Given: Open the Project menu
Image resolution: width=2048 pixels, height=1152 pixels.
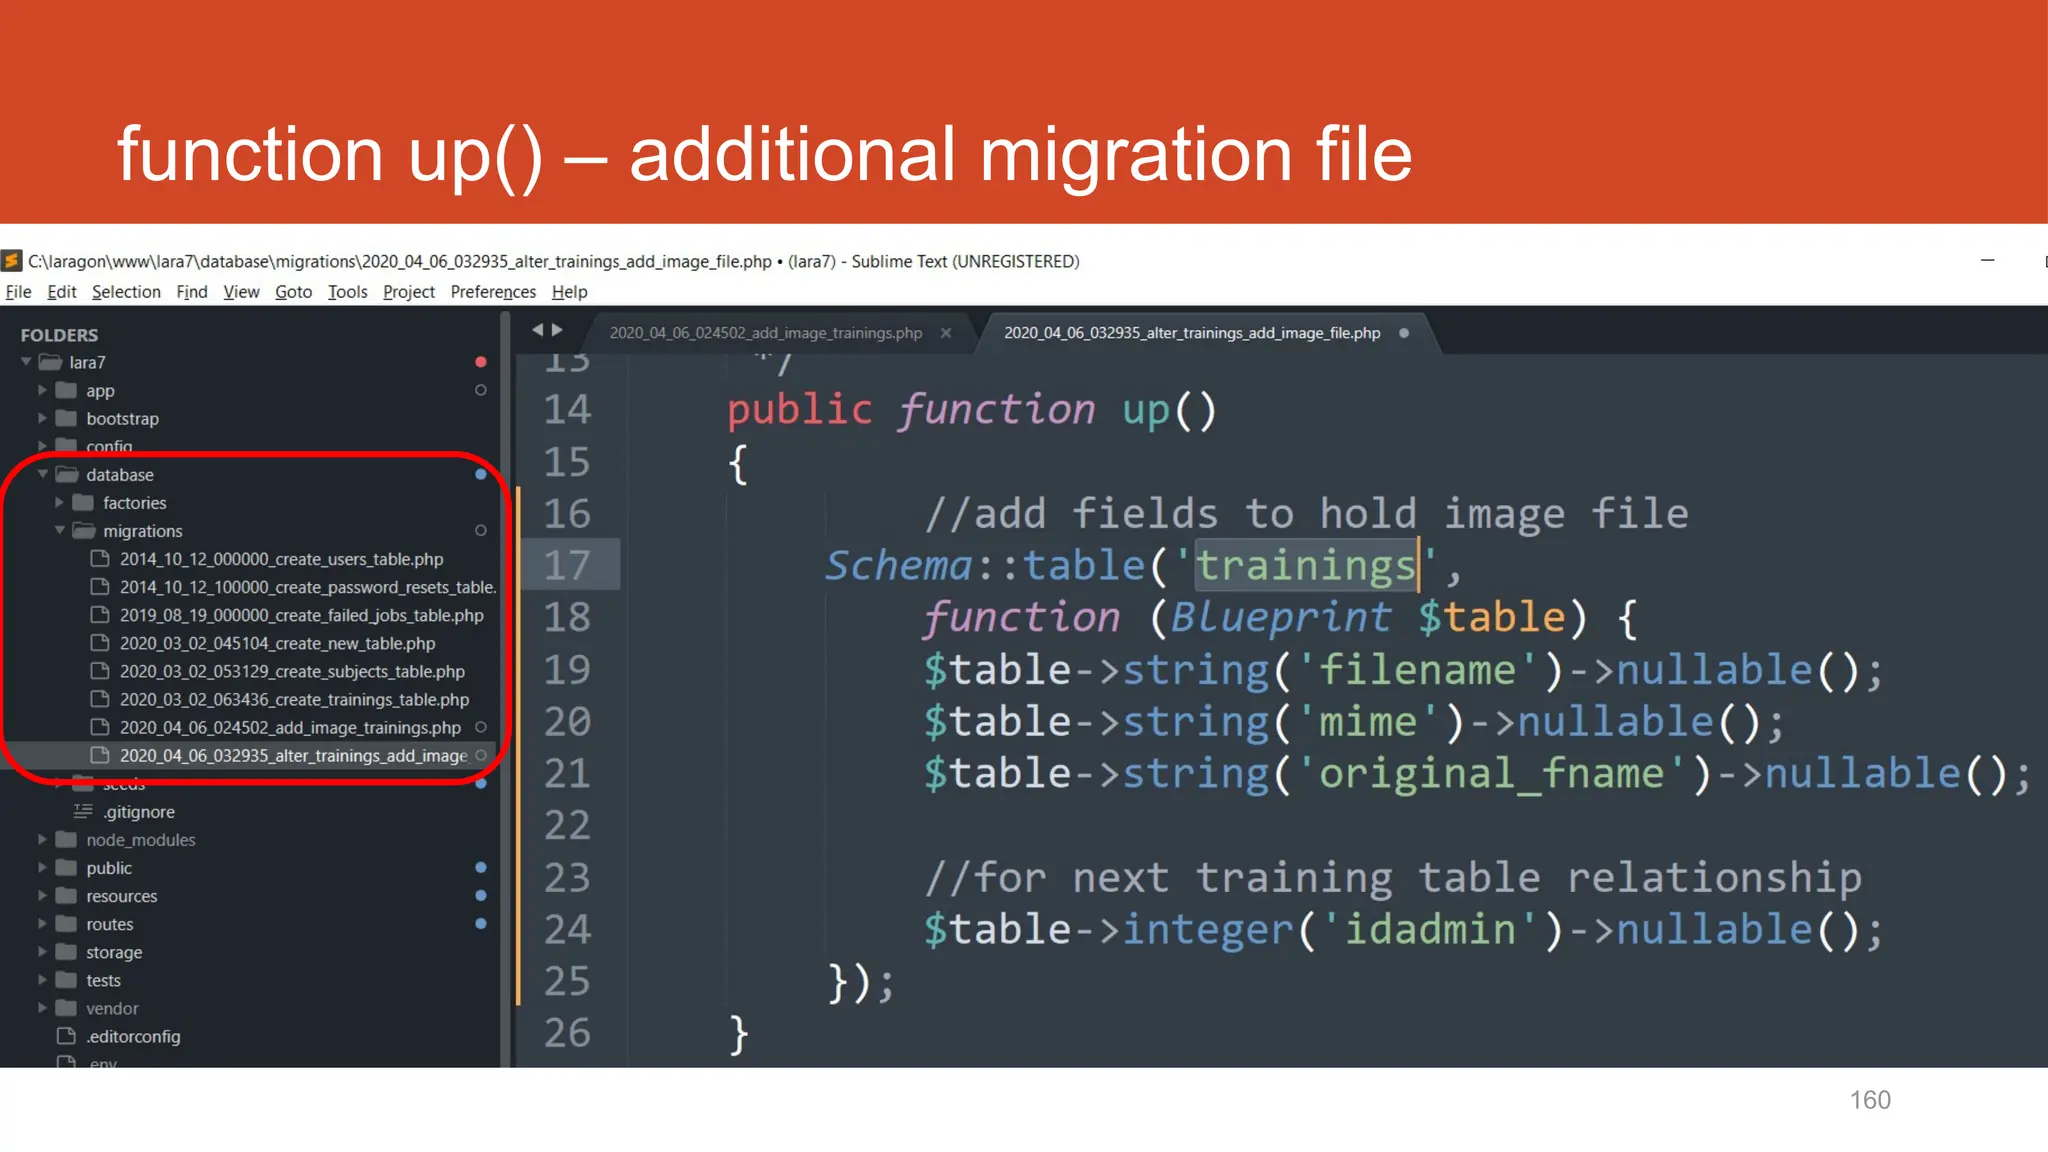Looking at the screenshot, I should pos(408,291).
